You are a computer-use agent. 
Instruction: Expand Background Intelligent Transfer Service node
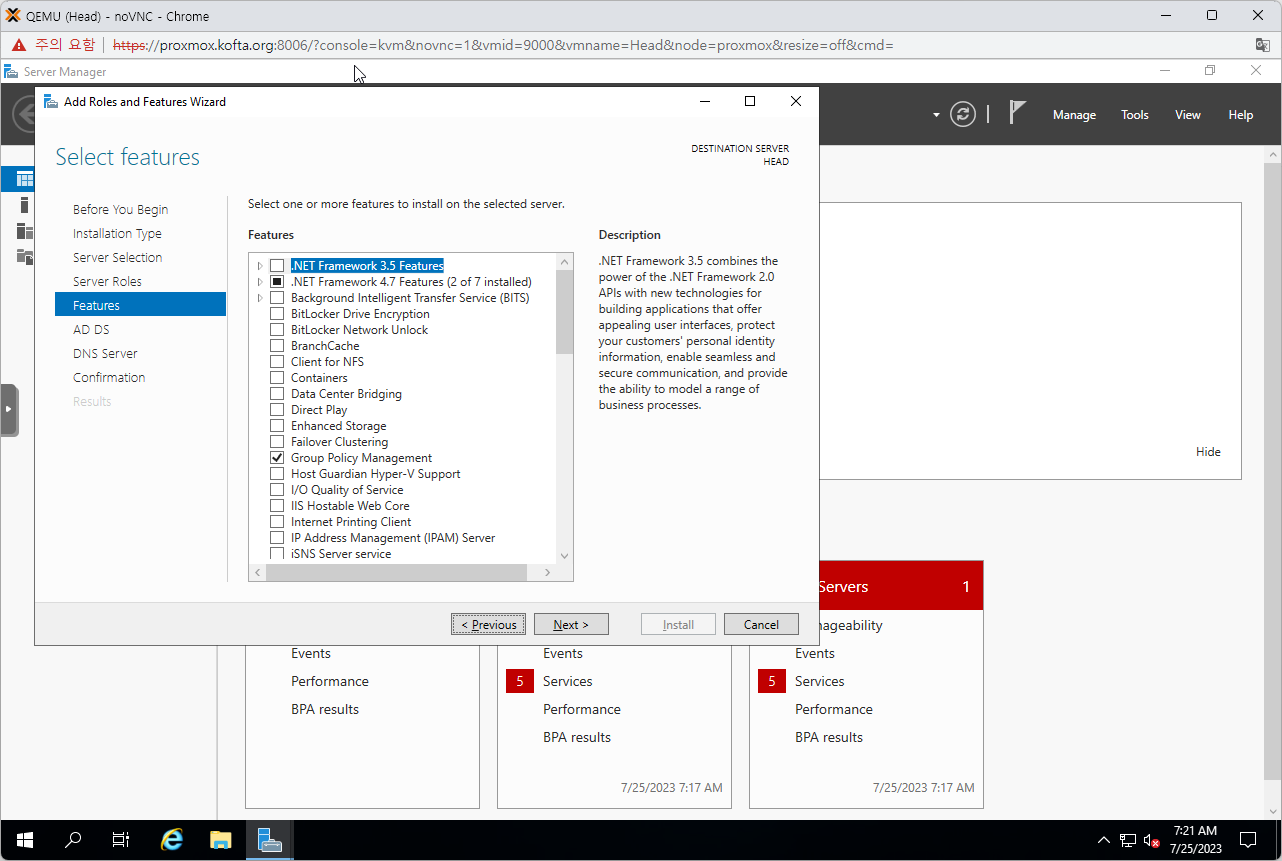point(260,298)
